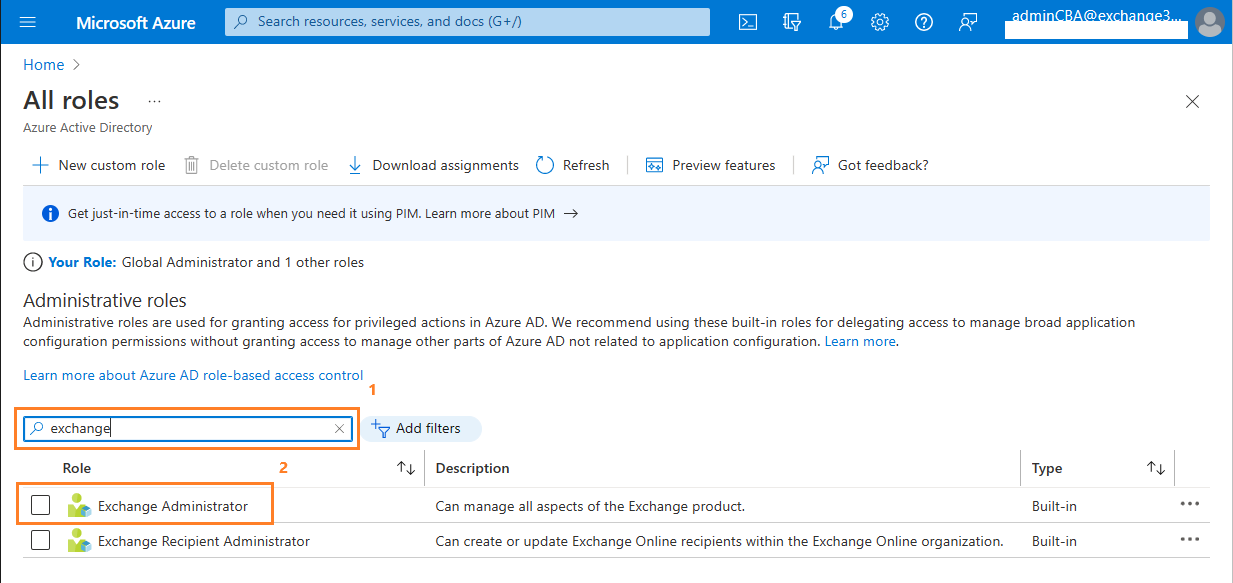This screenshot has width=1233, height=583.
Task: Refresh the roles list
Action: (573, 165)
